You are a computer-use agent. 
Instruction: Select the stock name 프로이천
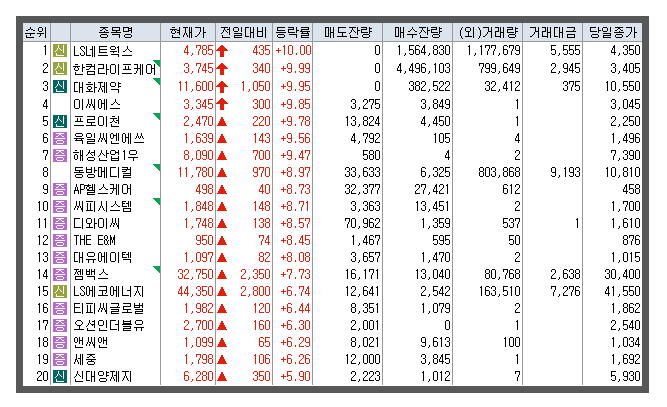(97, 122)
